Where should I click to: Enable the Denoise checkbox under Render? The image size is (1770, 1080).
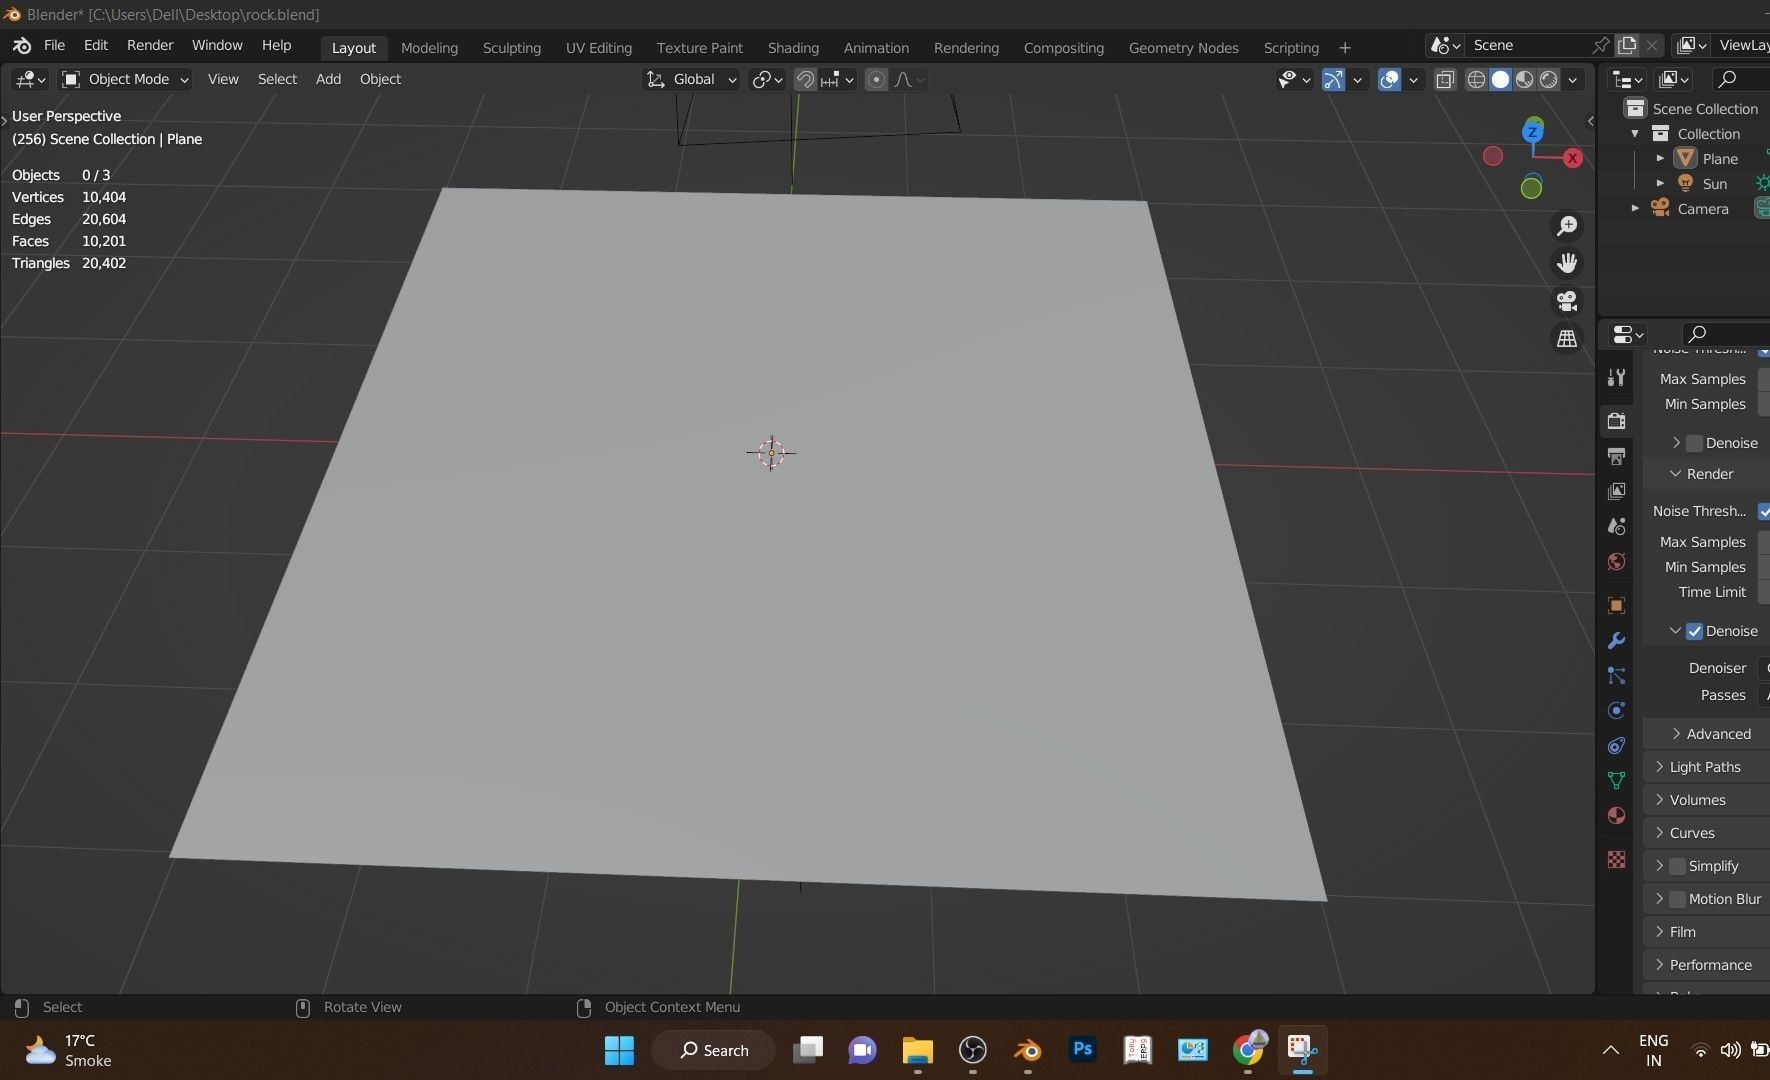pos(1695,630)
